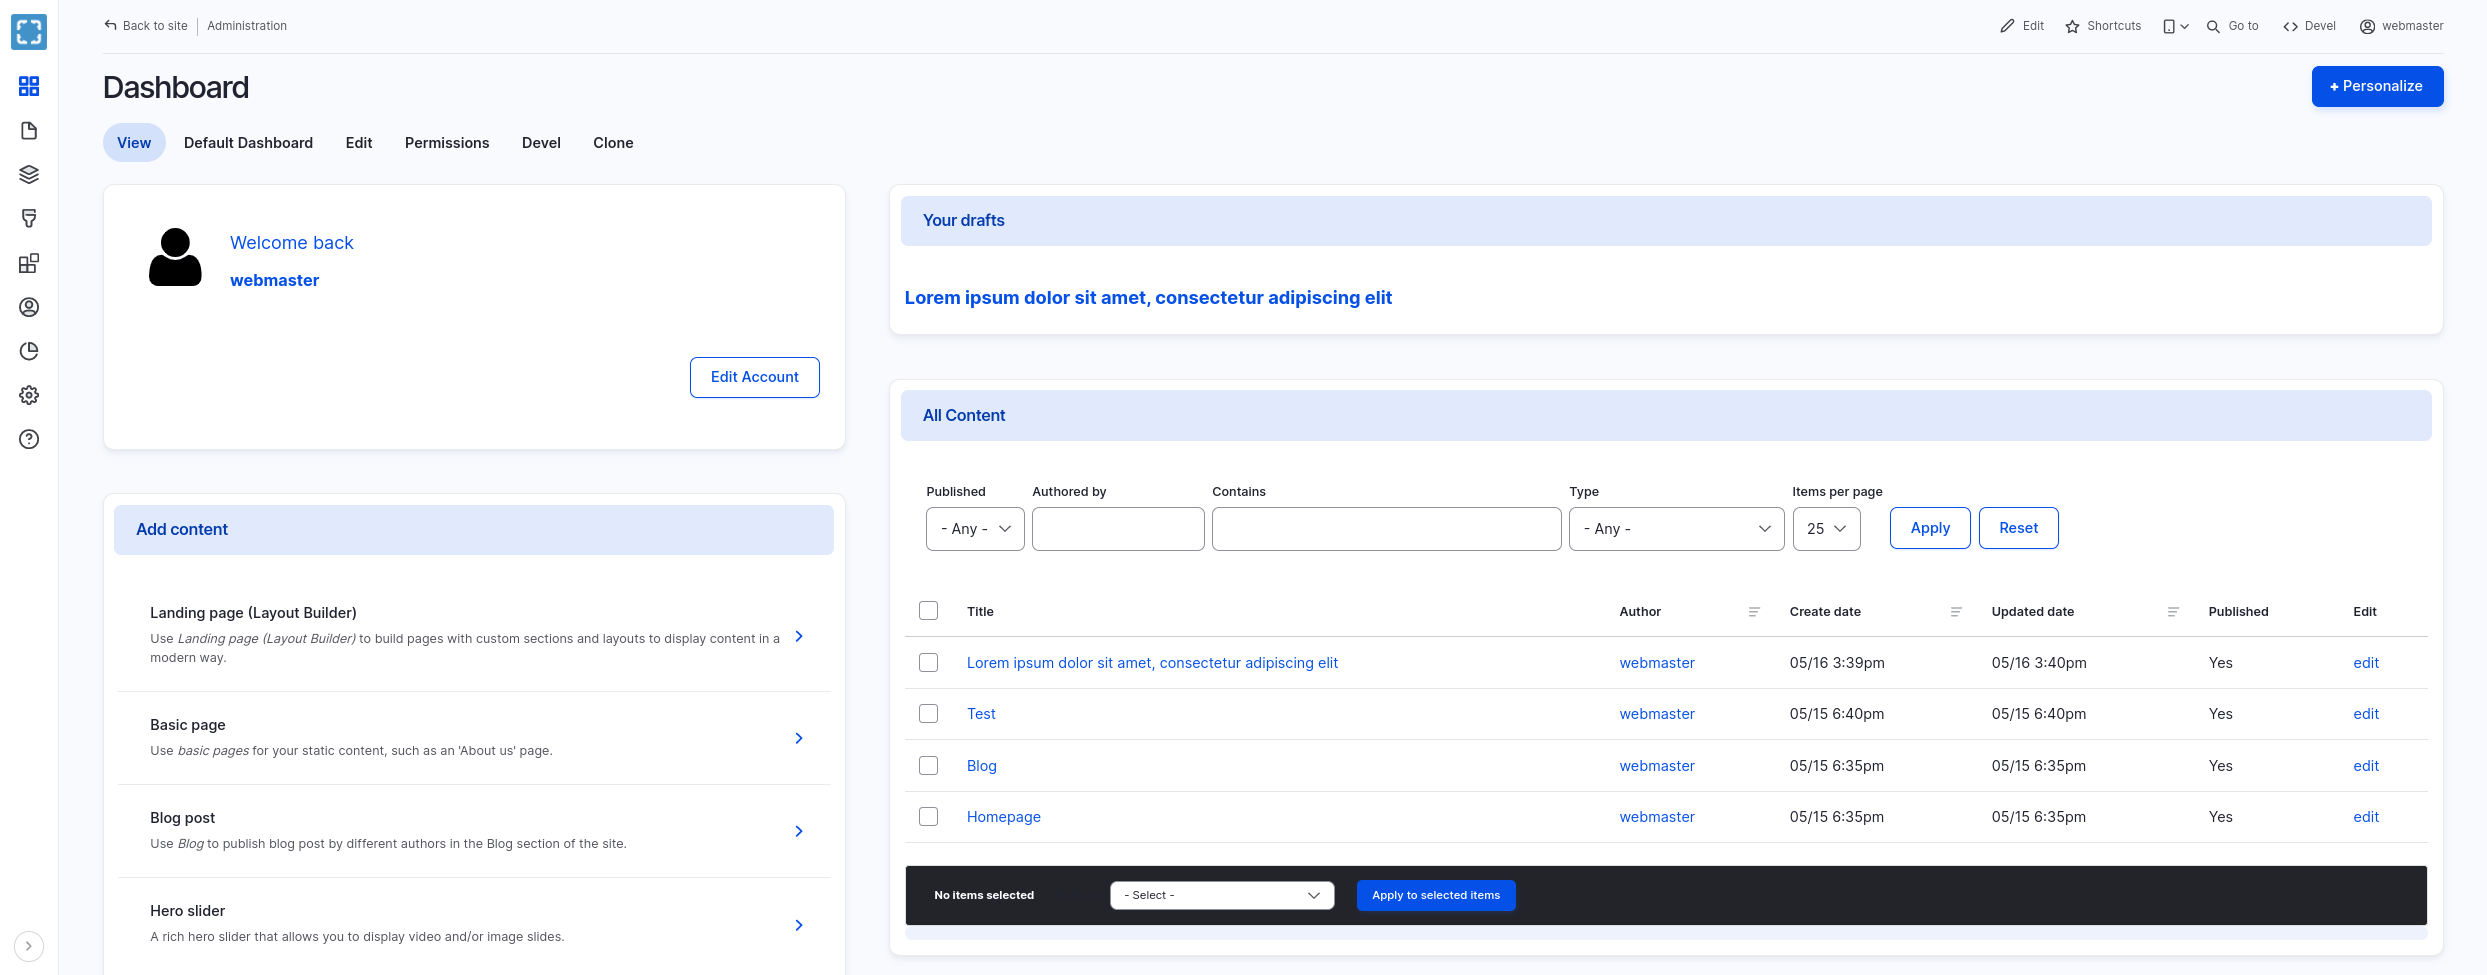Open the Configuration gear icon
Viewport: 2487px width, 975px height.
[x=29, y=395]
